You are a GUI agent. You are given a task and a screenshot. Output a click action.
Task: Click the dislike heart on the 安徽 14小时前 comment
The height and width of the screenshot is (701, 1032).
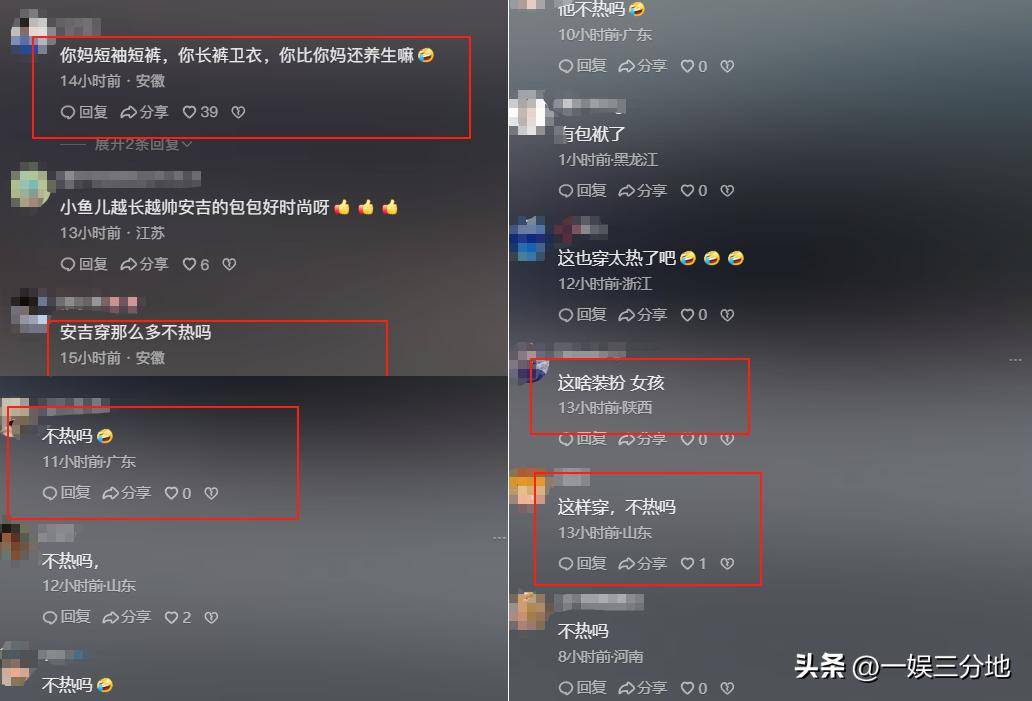[x=238, y=113]
